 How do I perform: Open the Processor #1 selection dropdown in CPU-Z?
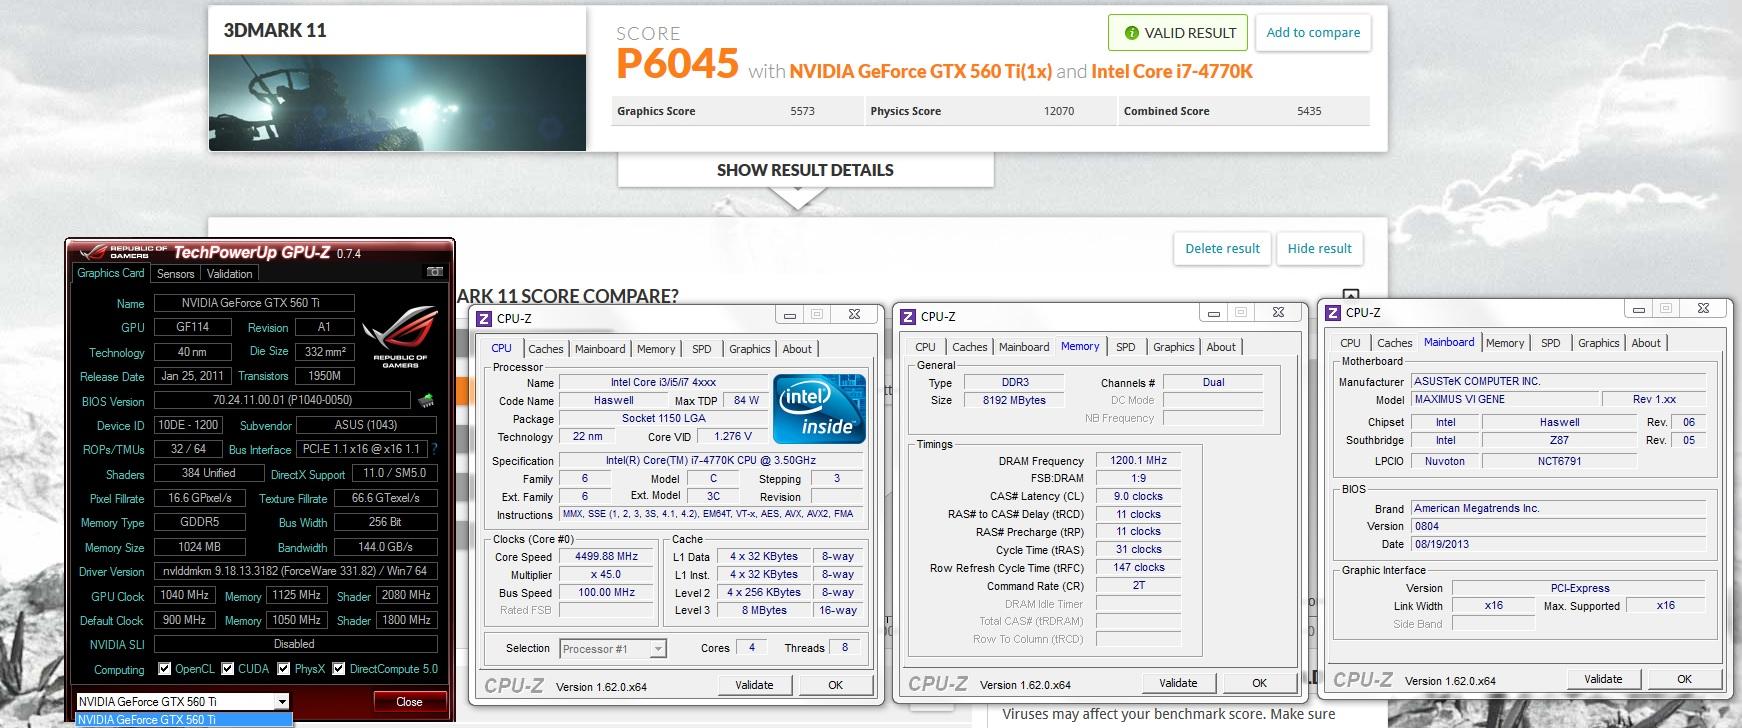coord(658,649)
